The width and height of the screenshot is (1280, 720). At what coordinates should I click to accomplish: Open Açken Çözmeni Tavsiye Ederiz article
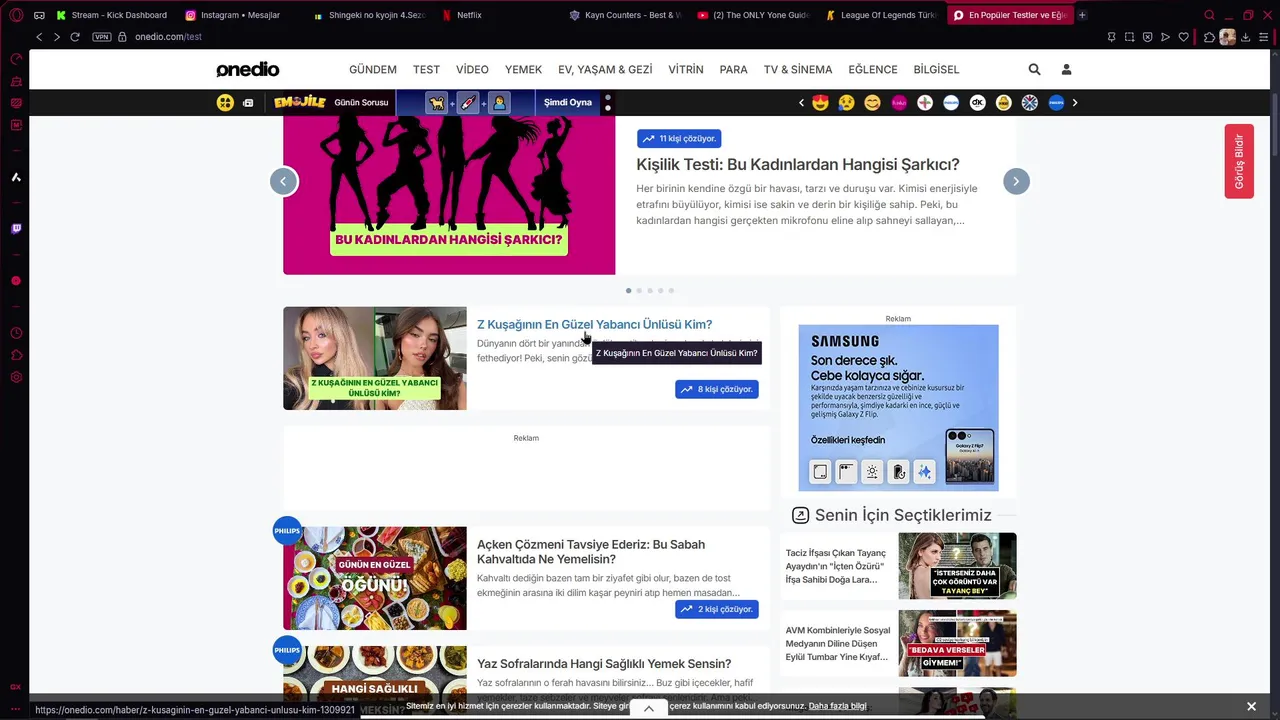point(591,552)
